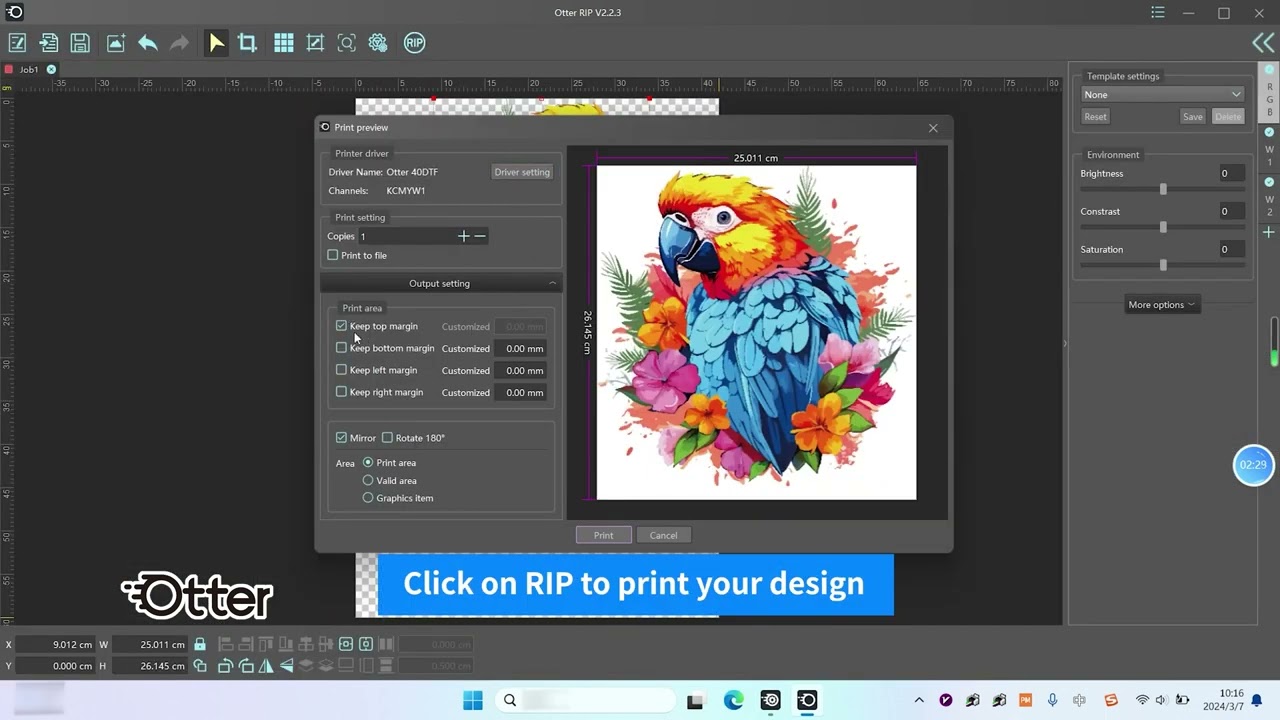Click the Print button in dialog

point(603,535)
